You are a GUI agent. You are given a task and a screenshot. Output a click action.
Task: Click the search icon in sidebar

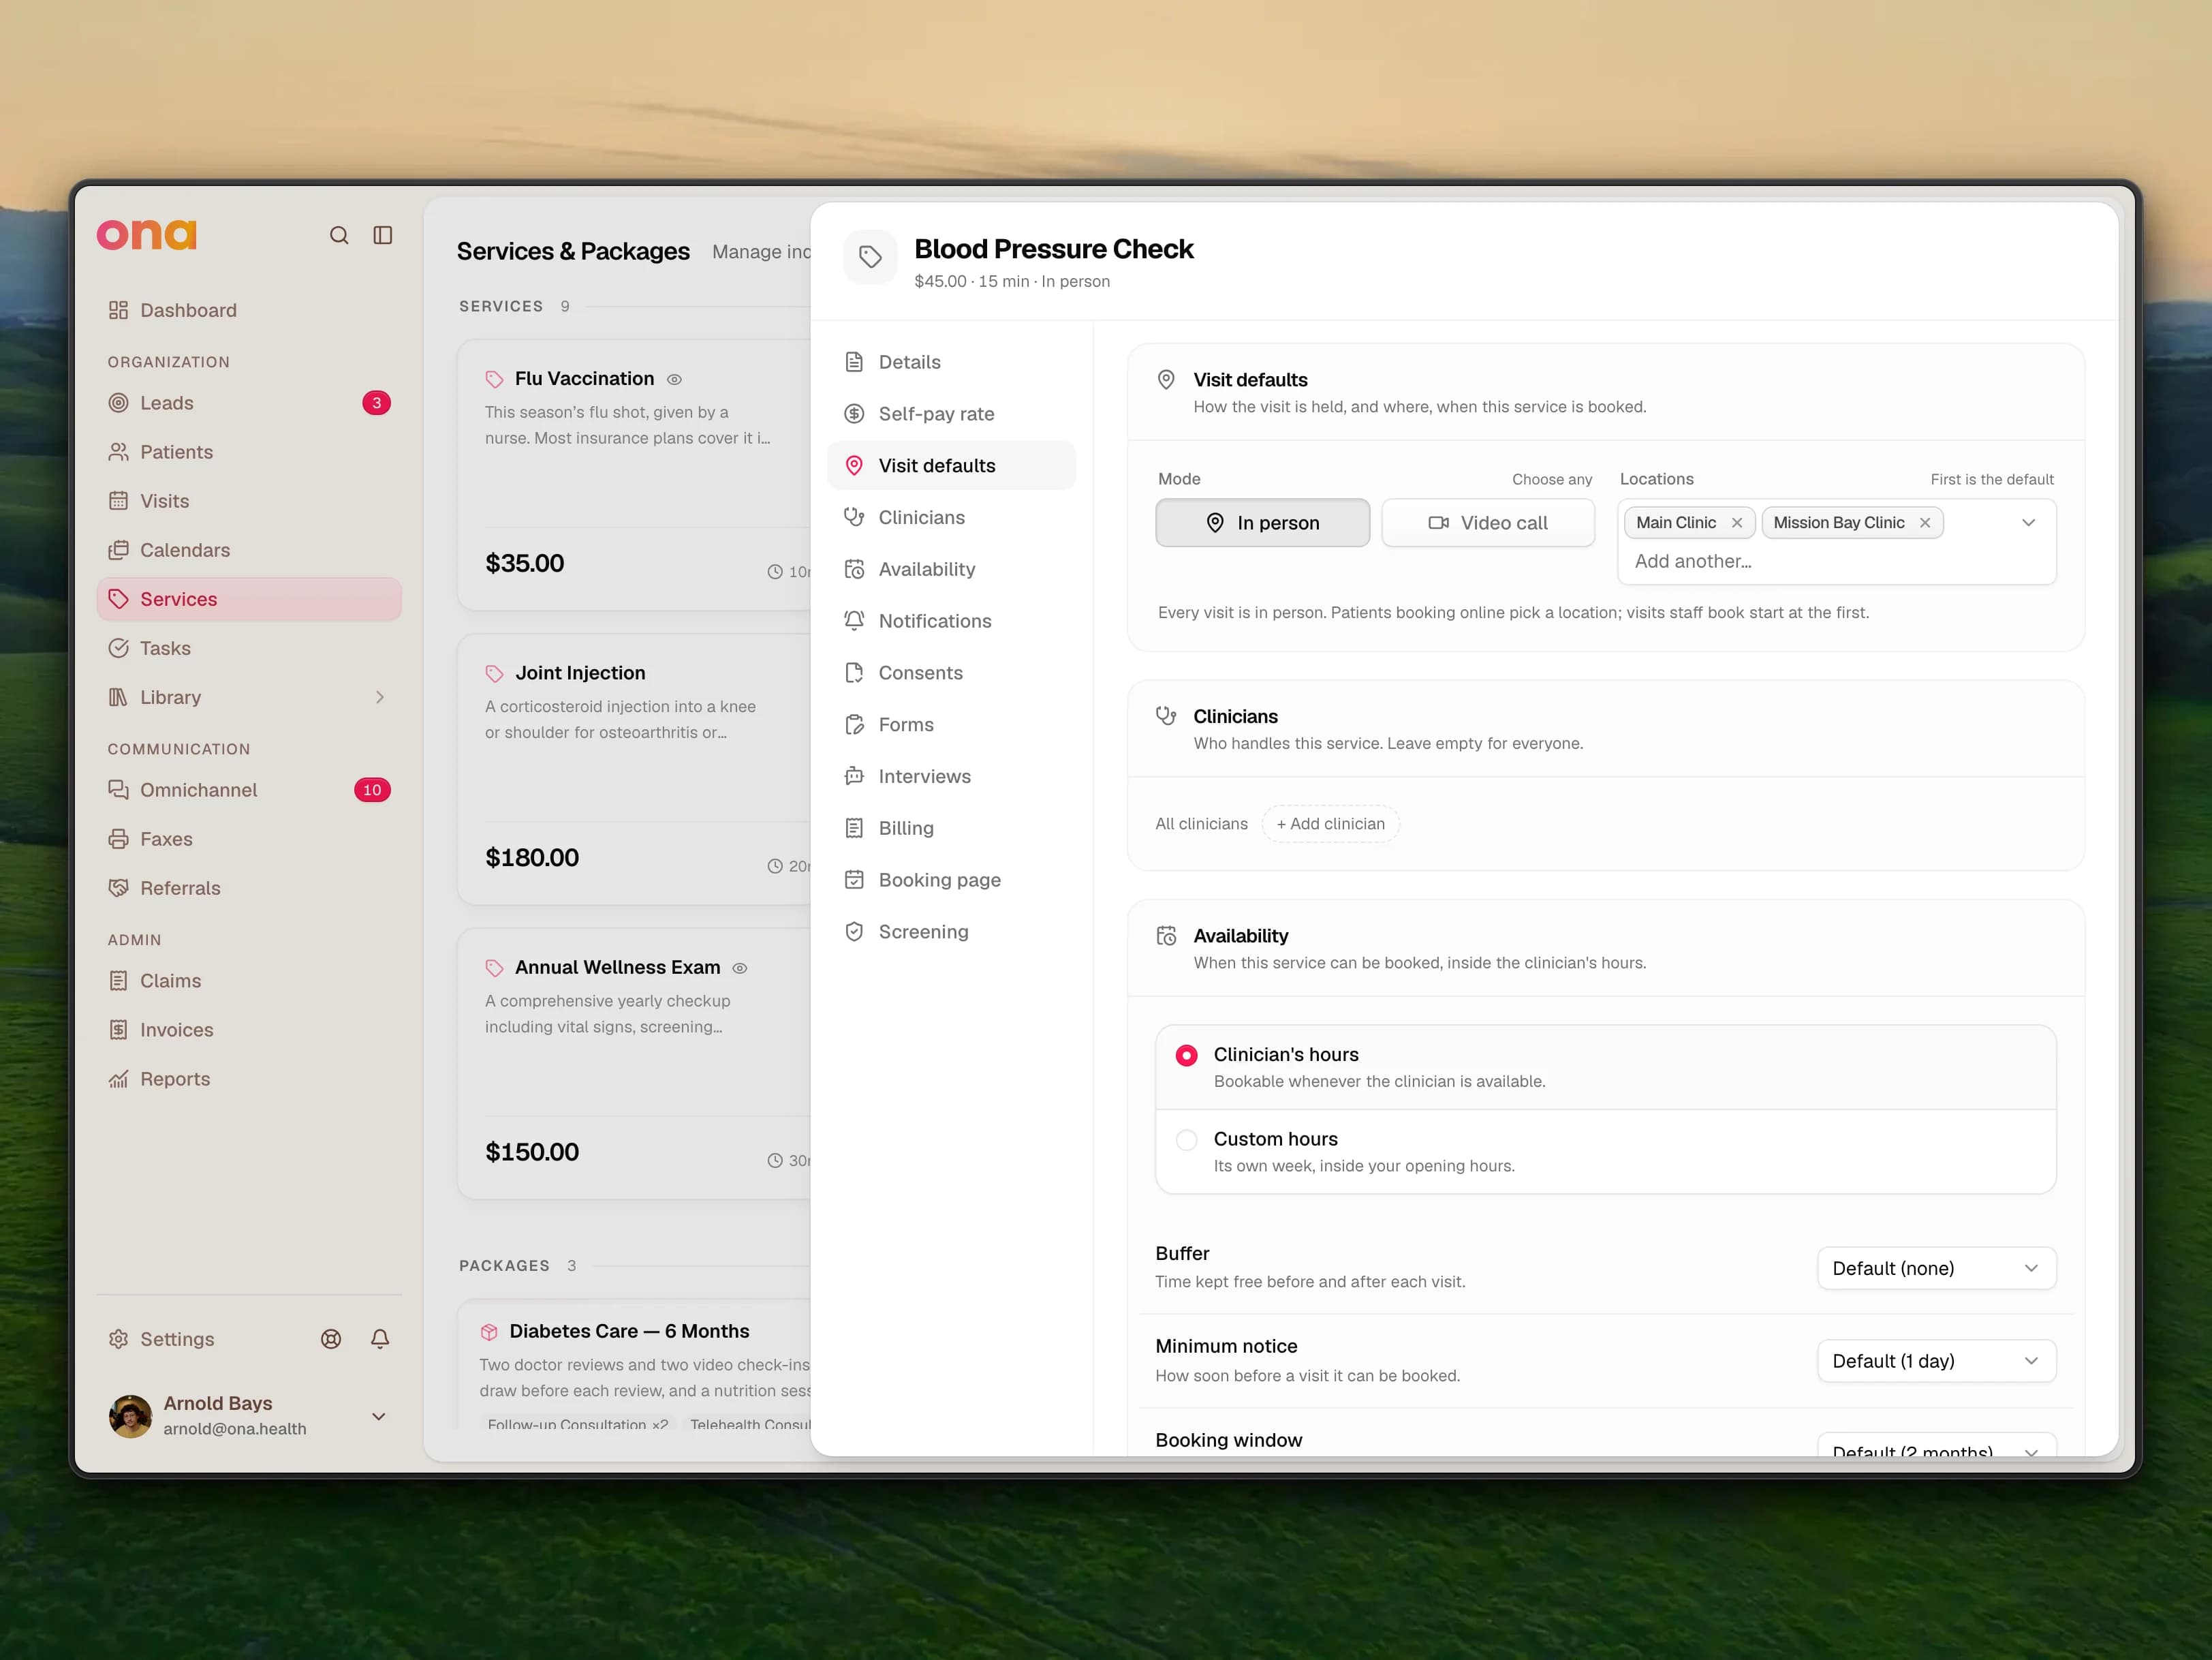pyautogui.click(x=339, y=235)
